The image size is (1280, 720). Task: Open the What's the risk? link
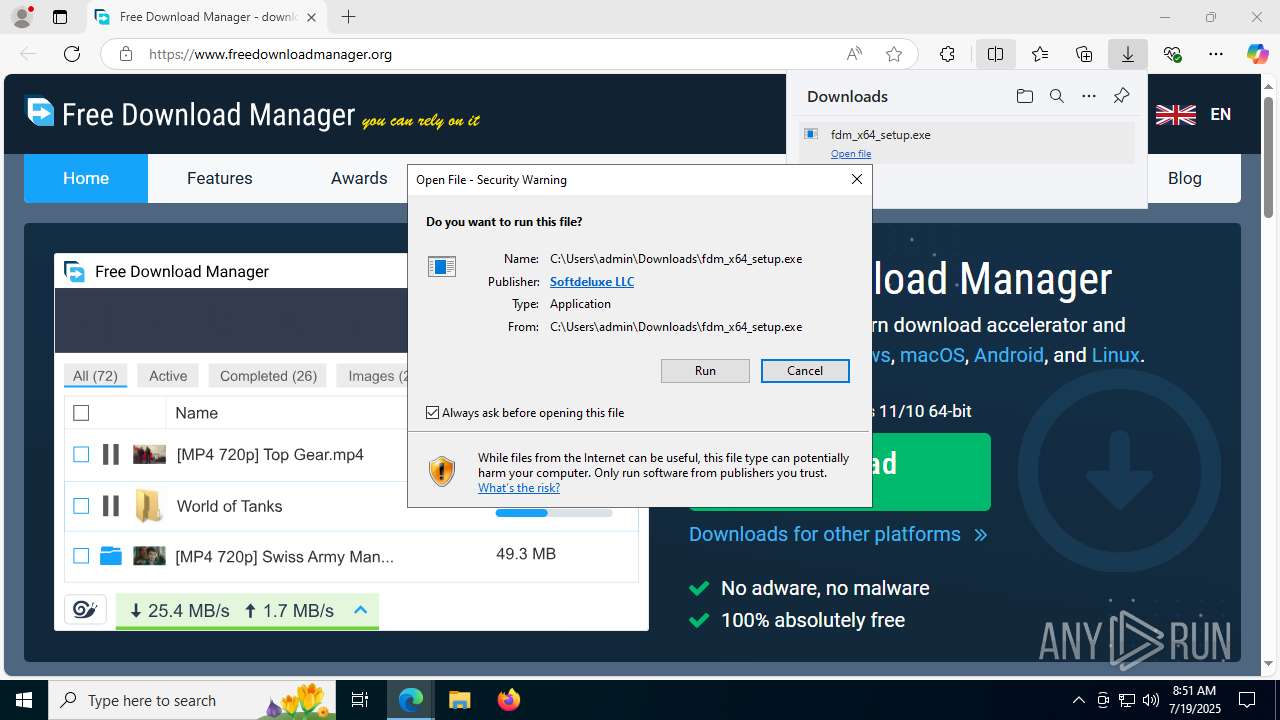click(x=519, y=488)
